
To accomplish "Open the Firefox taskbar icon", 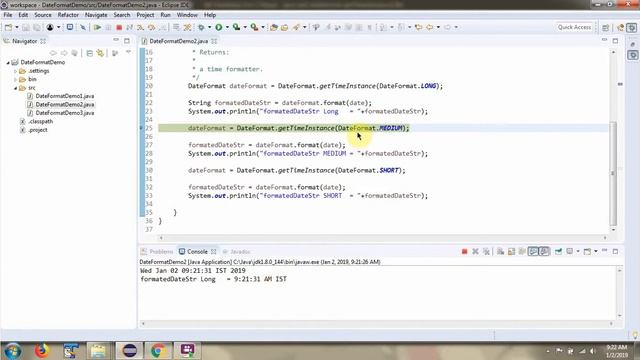I will point(41,351).
